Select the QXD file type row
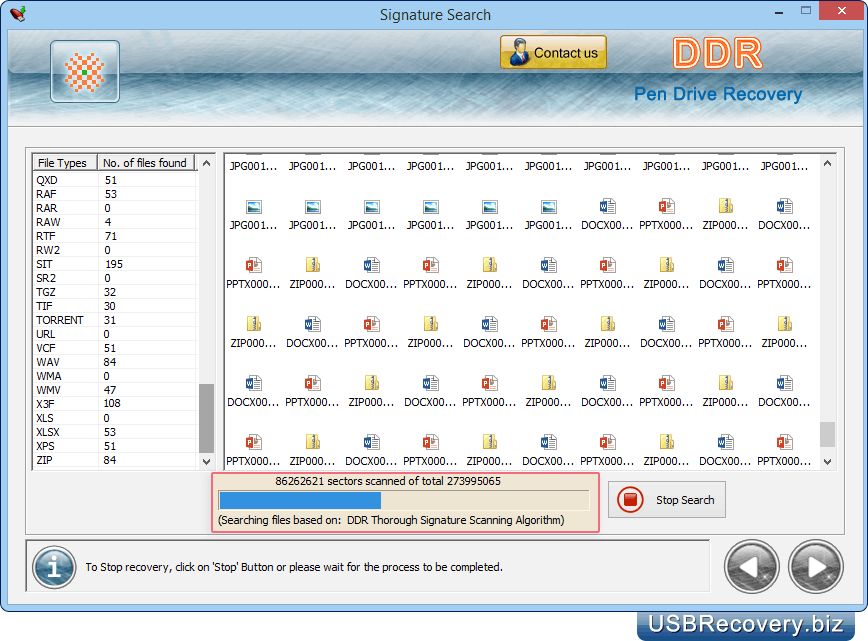Screen dimensions: 868x641 click(x=115, y=180)
